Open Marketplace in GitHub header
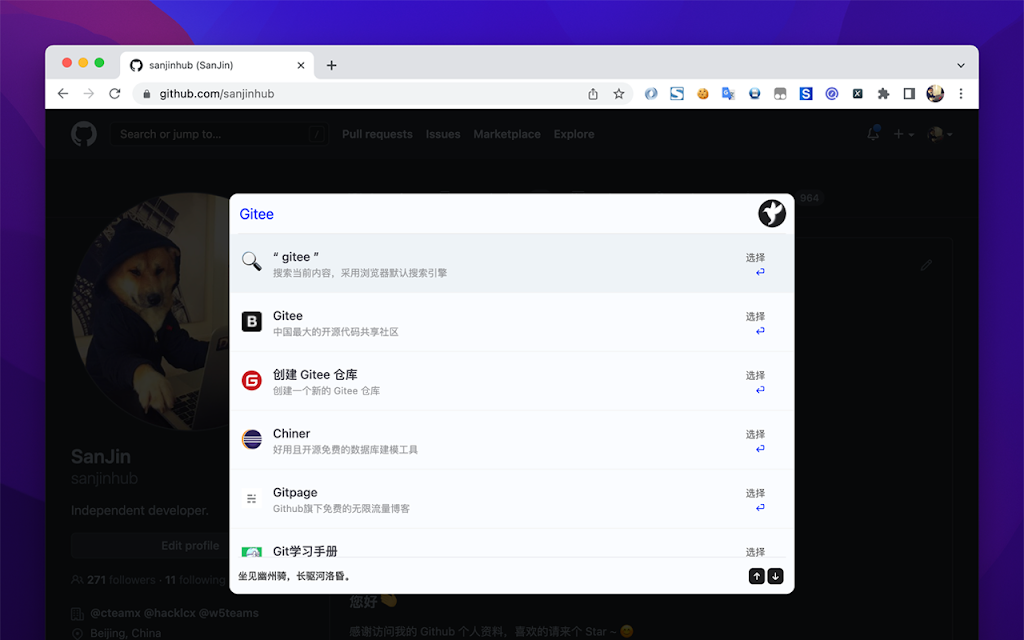The width and height of the screenshot is (1024, 640). (x=507, y=134)
